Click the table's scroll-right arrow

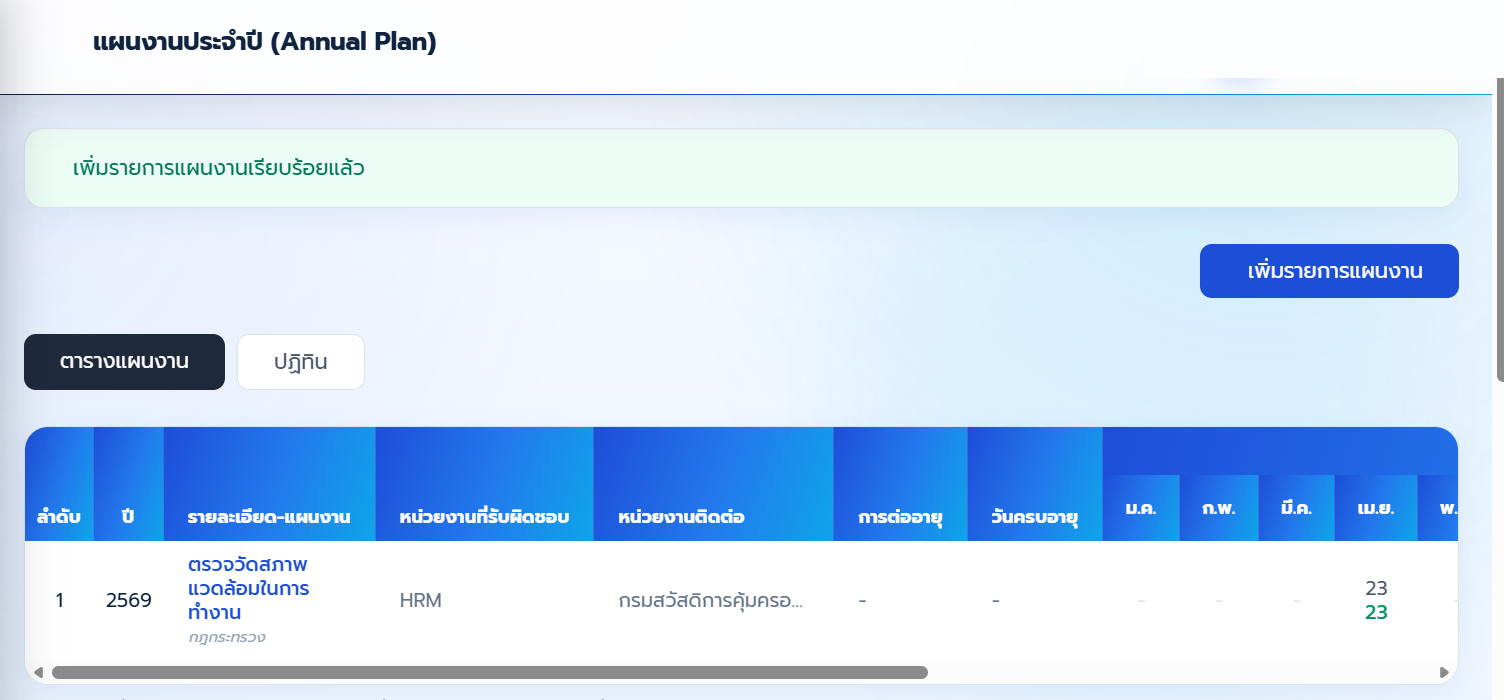click(x=1444, y=673)
